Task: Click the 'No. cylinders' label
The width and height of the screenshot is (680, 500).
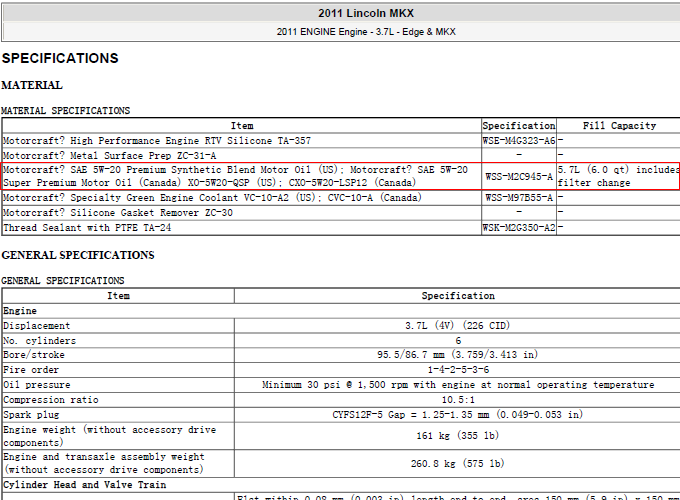Action: [x=39, y=340]
